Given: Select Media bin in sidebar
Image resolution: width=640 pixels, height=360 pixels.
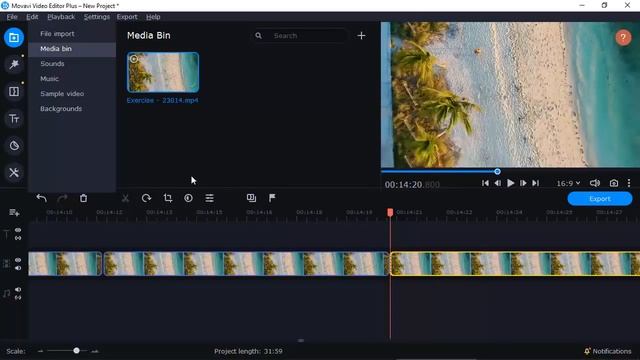Looking at the screenshot, I should pos(72,49).
